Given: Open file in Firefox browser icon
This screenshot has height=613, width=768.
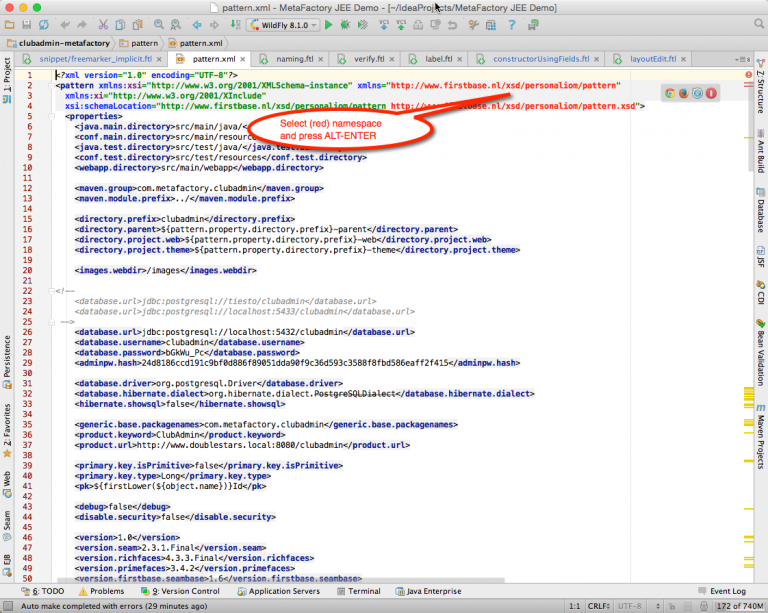Looking at the screenshot, I should (684, 93).
